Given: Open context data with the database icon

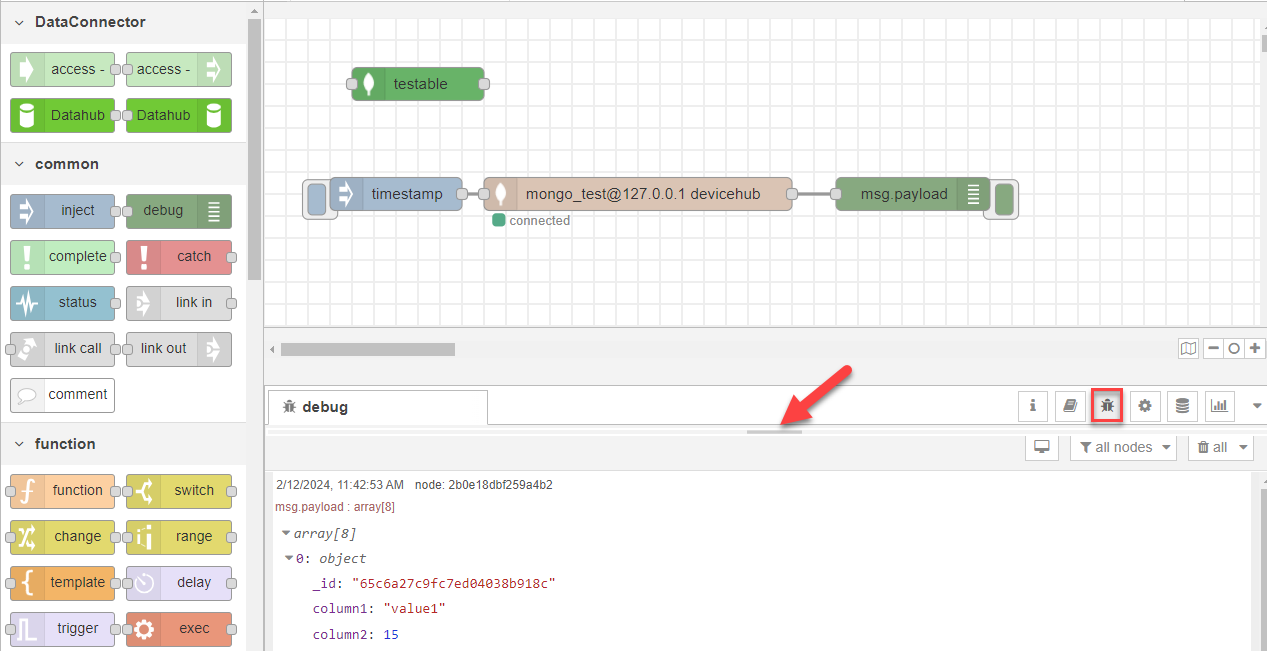Looking at the screenshot, I should point(1181,406).
